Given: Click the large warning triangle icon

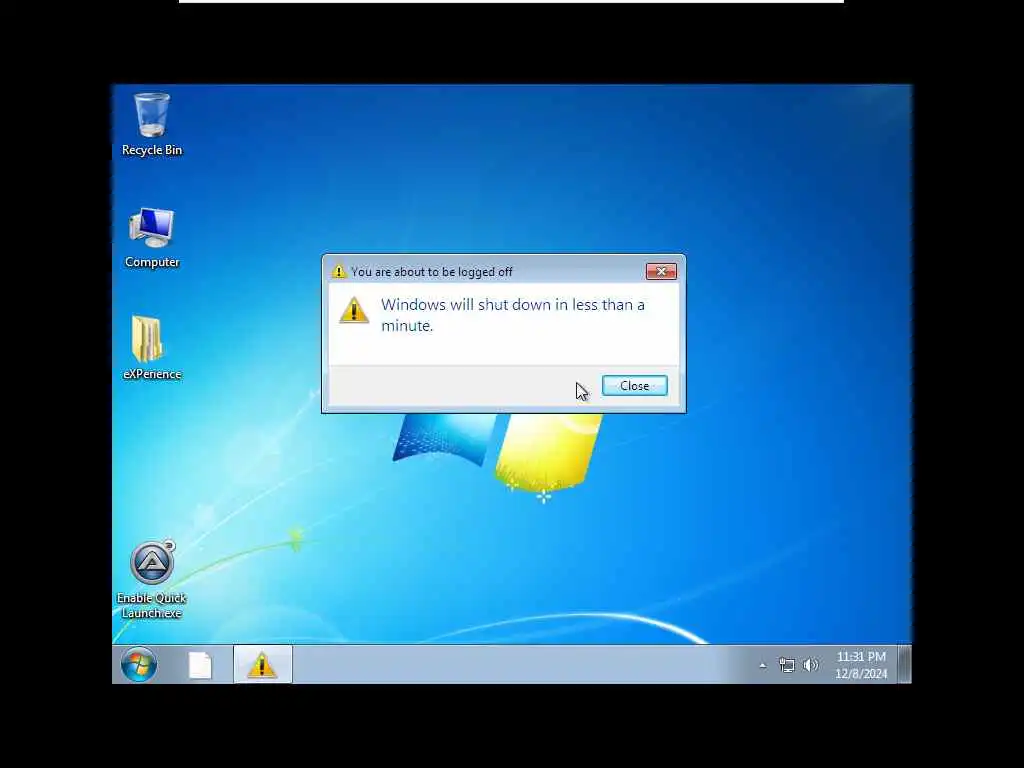Looking at the screenshot, I should (354, 310).
